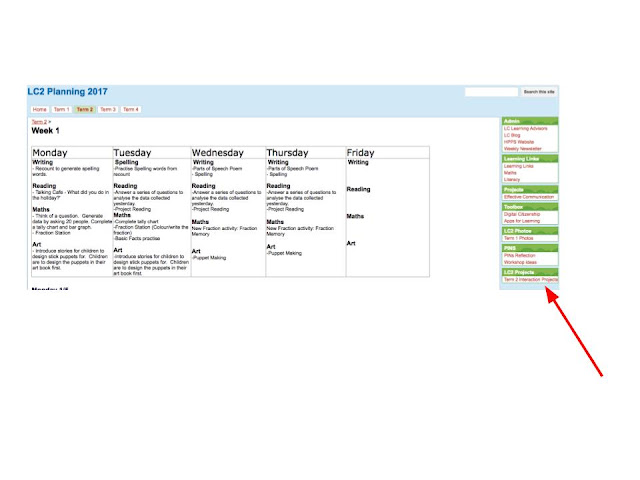
Task: Open Learning Links under the Learning Links header
Action: [518, 166]
